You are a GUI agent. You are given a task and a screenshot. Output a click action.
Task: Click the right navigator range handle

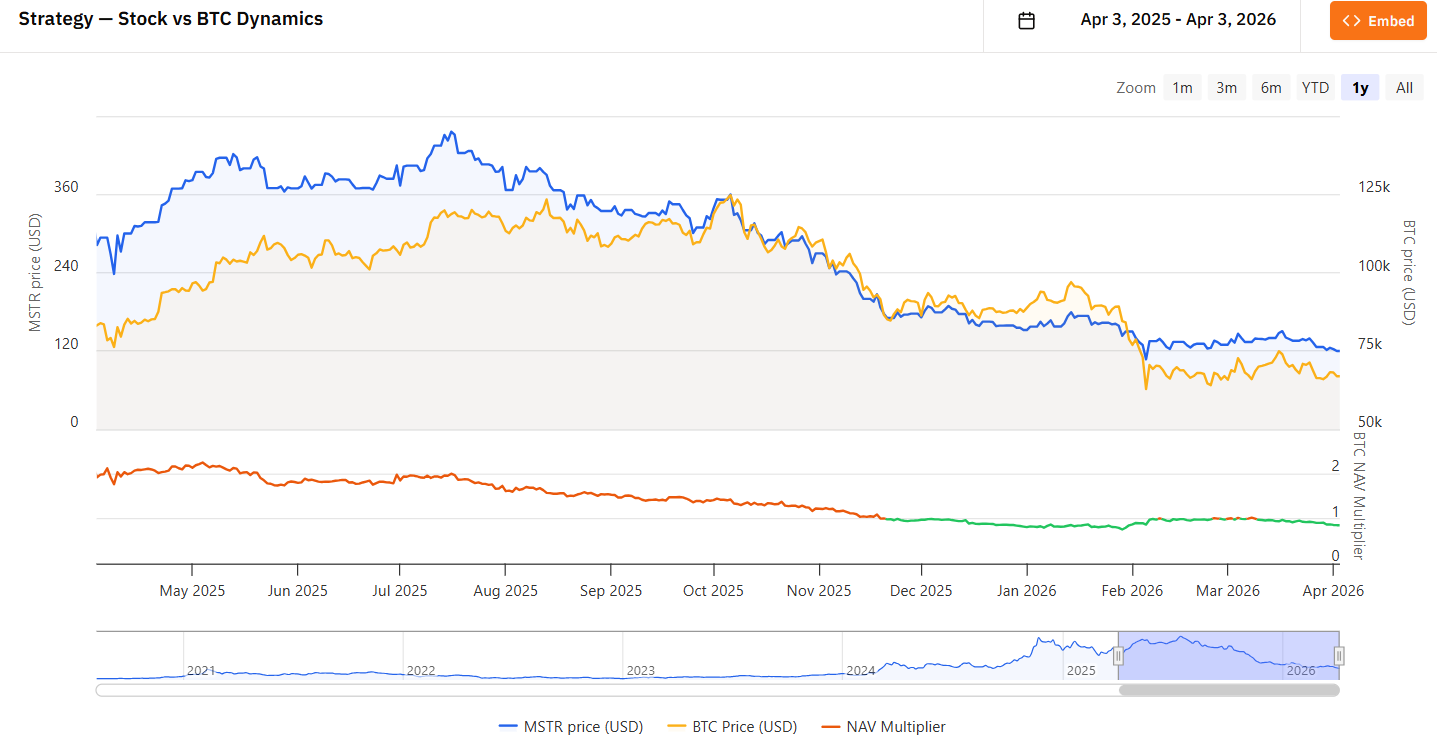coord(1339,656)
